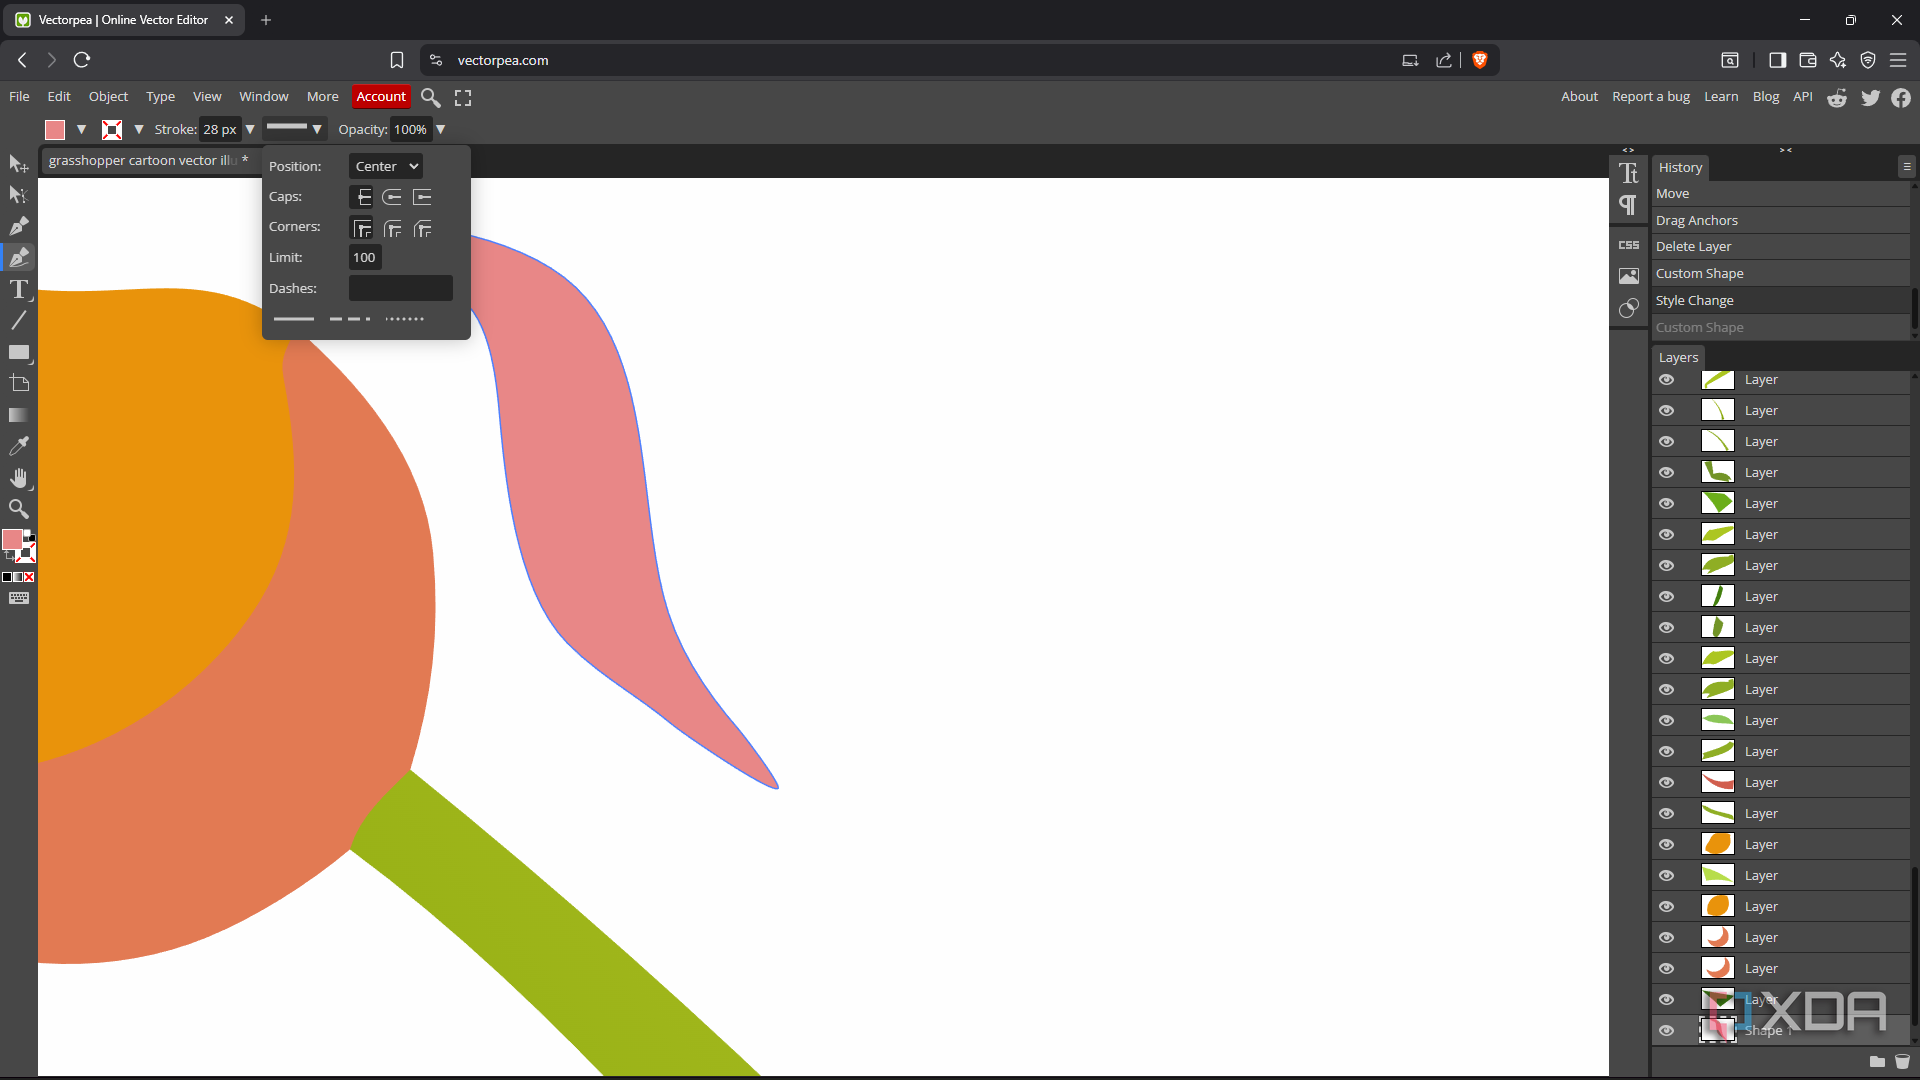1920x1080 pixels.
Task: Choose the Pen tool
Action: pyautogui.click(x=18, y=227)
